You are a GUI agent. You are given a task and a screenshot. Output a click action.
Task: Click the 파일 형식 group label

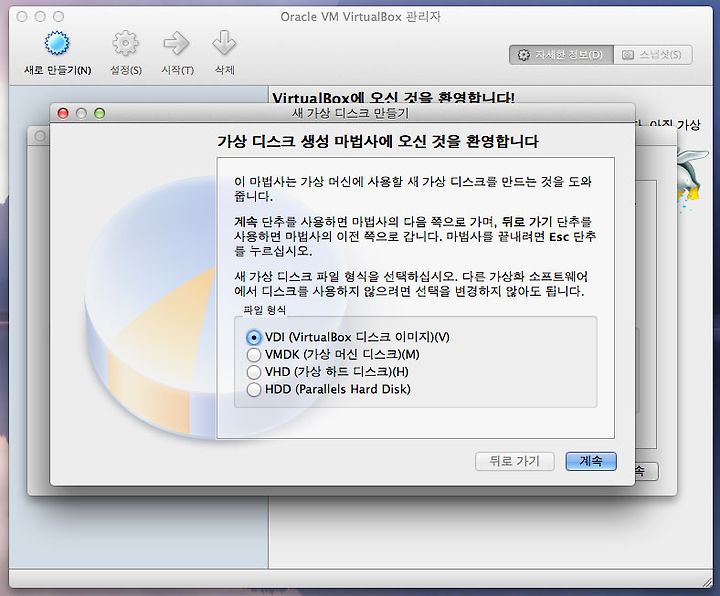(264, 310)
